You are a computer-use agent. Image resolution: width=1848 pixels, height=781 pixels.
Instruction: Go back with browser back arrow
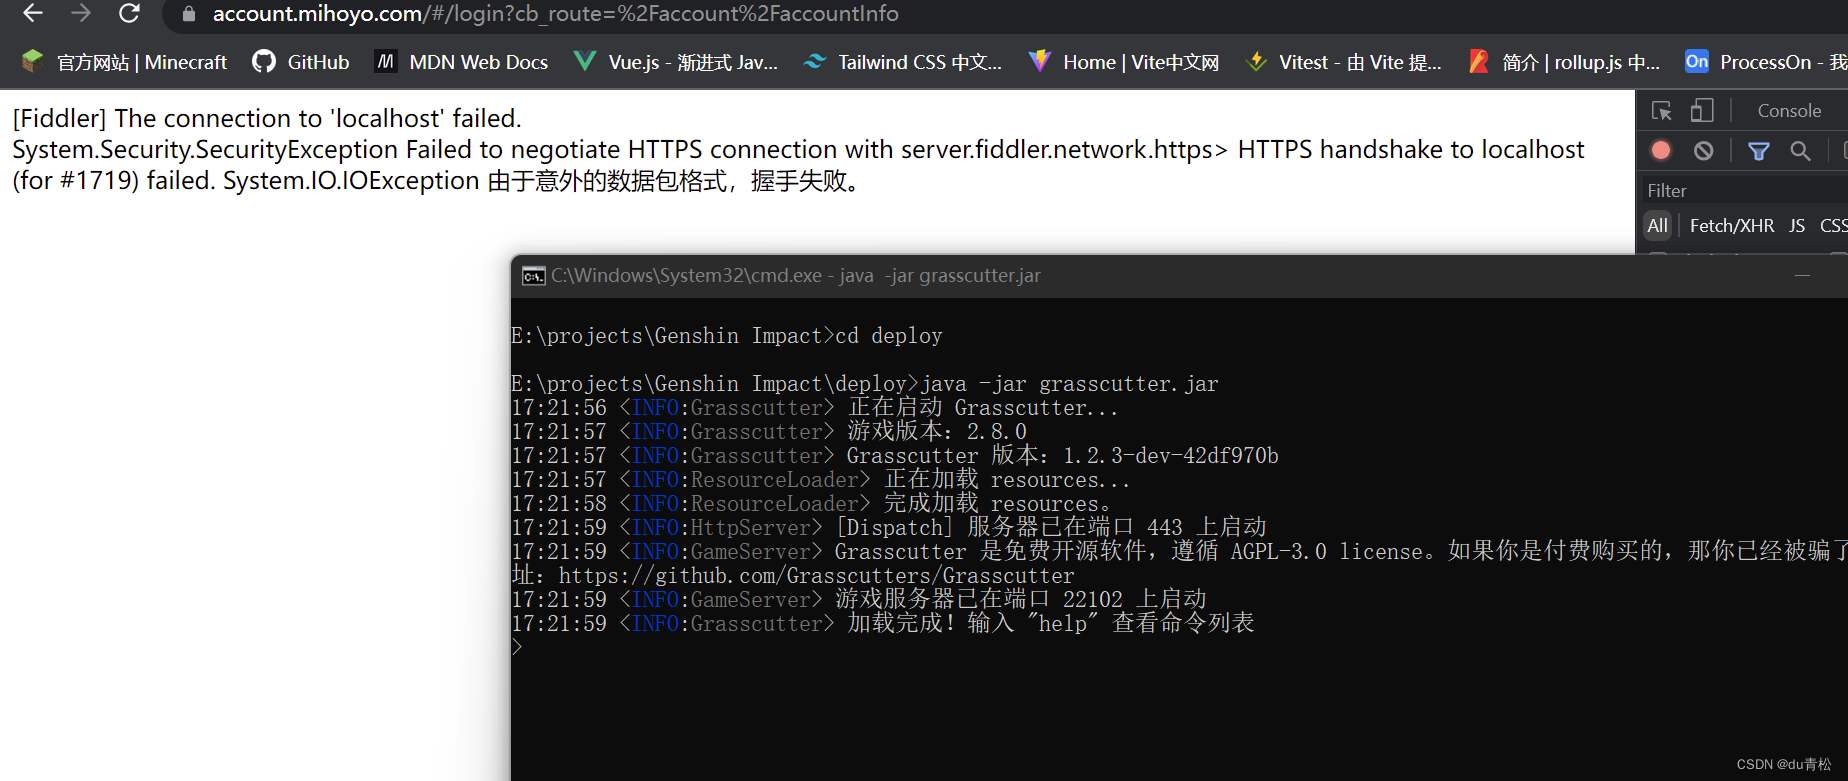pyautogui.click(x=33, y=13)
